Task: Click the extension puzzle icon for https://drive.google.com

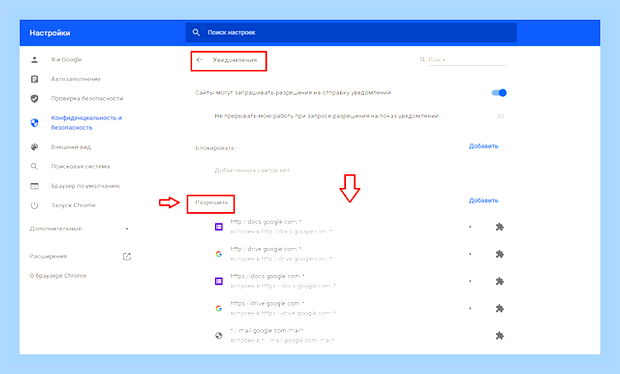Action: tap(500, 308)
